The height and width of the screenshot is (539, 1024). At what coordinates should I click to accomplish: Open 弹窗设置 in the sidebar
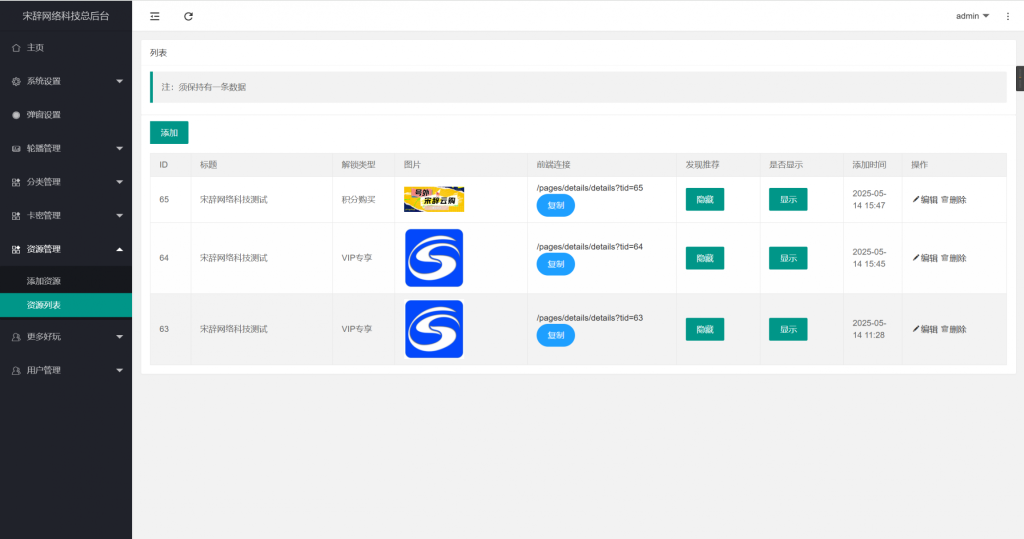pos(44,115)
